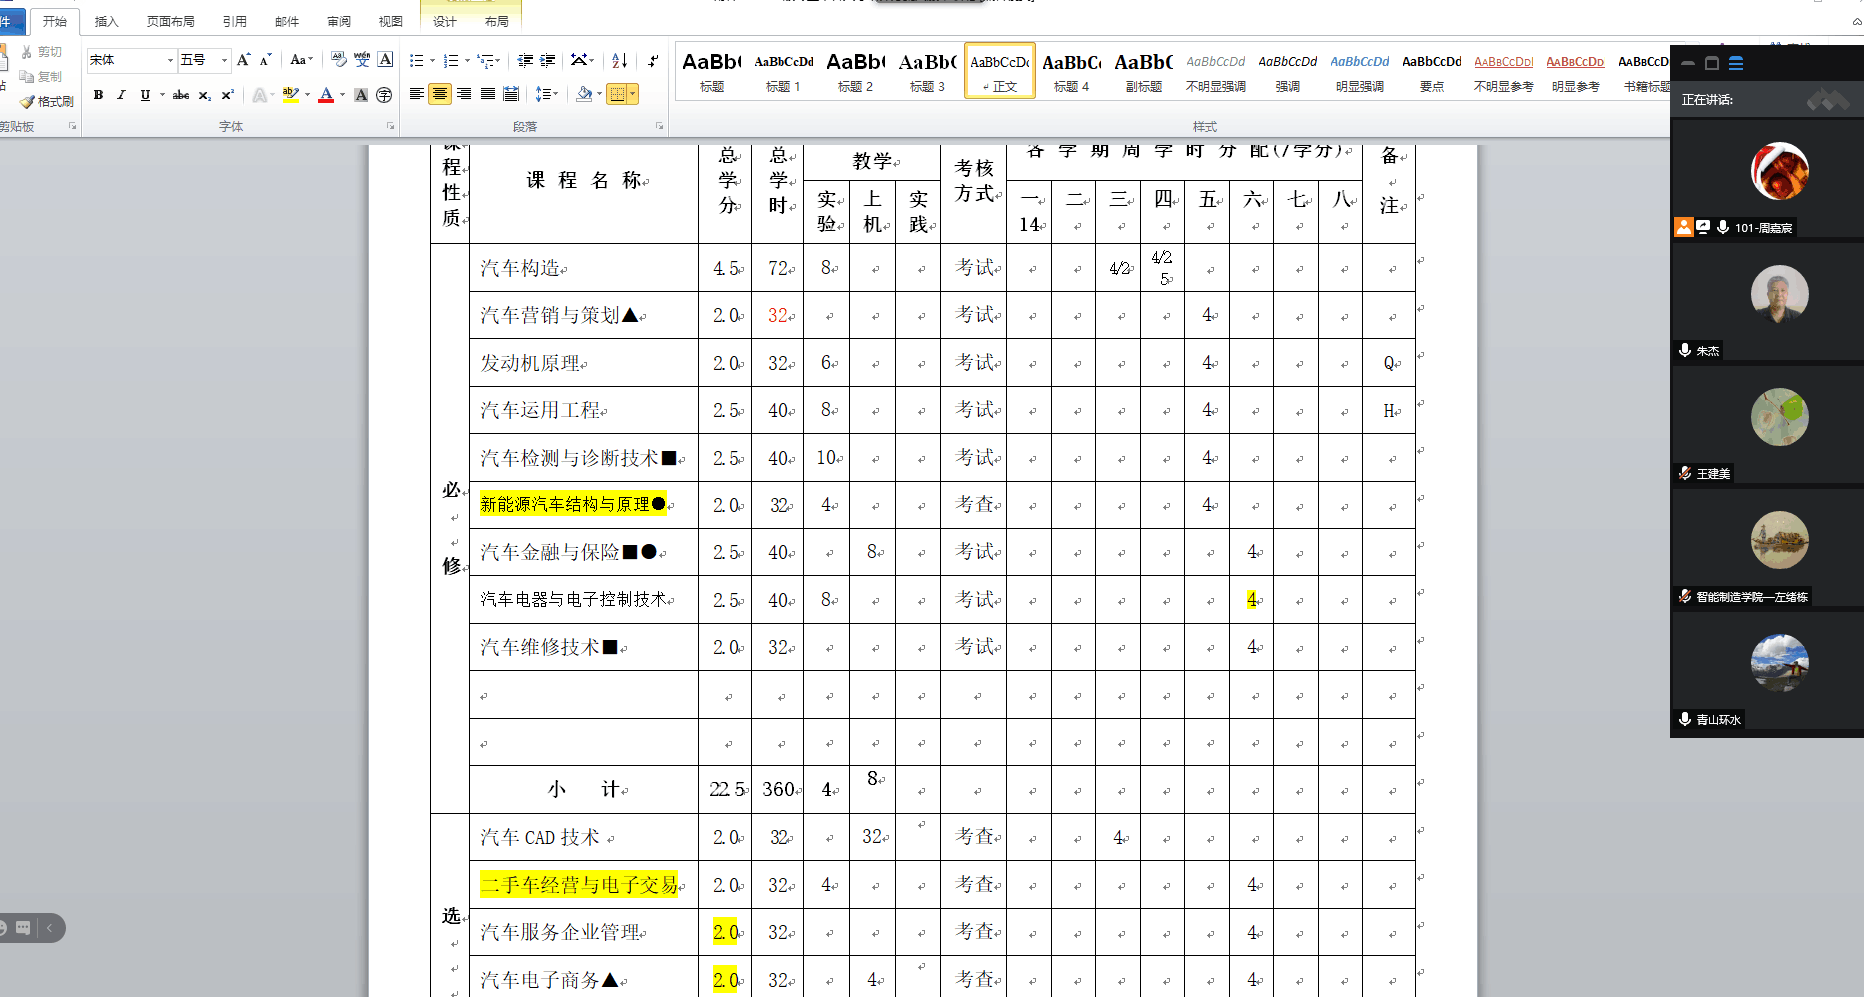Open the font size dropdown 五号
1864x997 pixels.
[224, 61]
